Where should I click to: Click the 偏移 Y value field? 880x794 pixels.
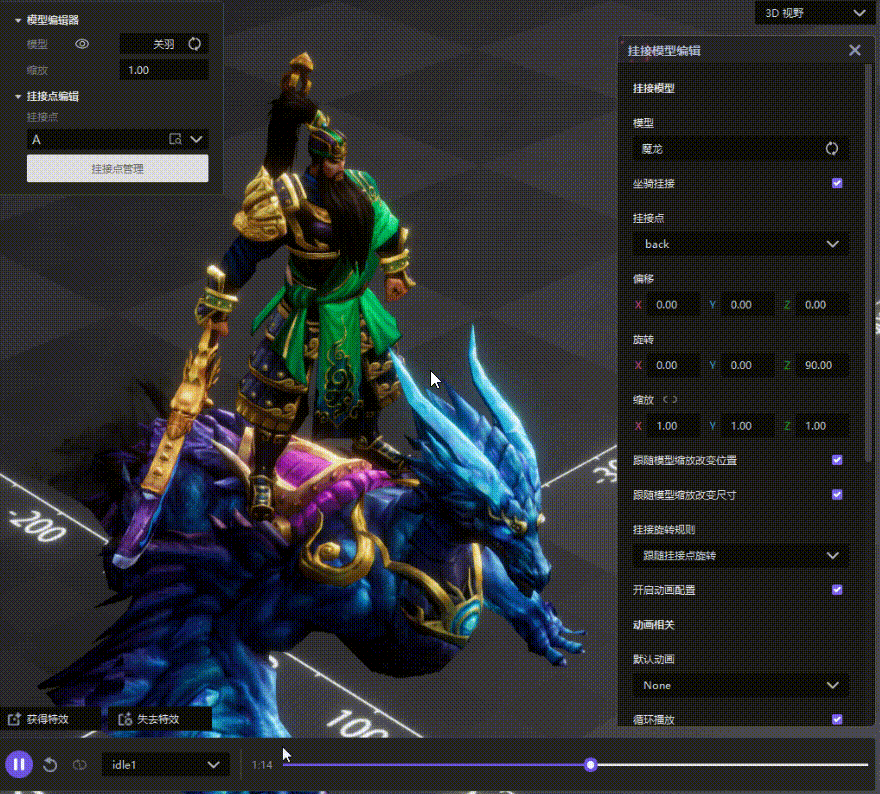point(748,305)
